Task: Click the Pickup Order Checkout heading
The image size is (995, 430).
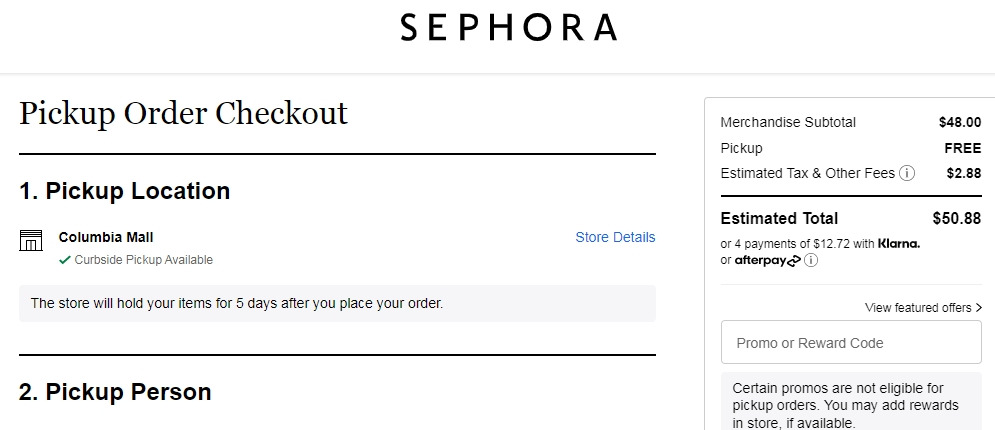Action: [x=183, y=113]
